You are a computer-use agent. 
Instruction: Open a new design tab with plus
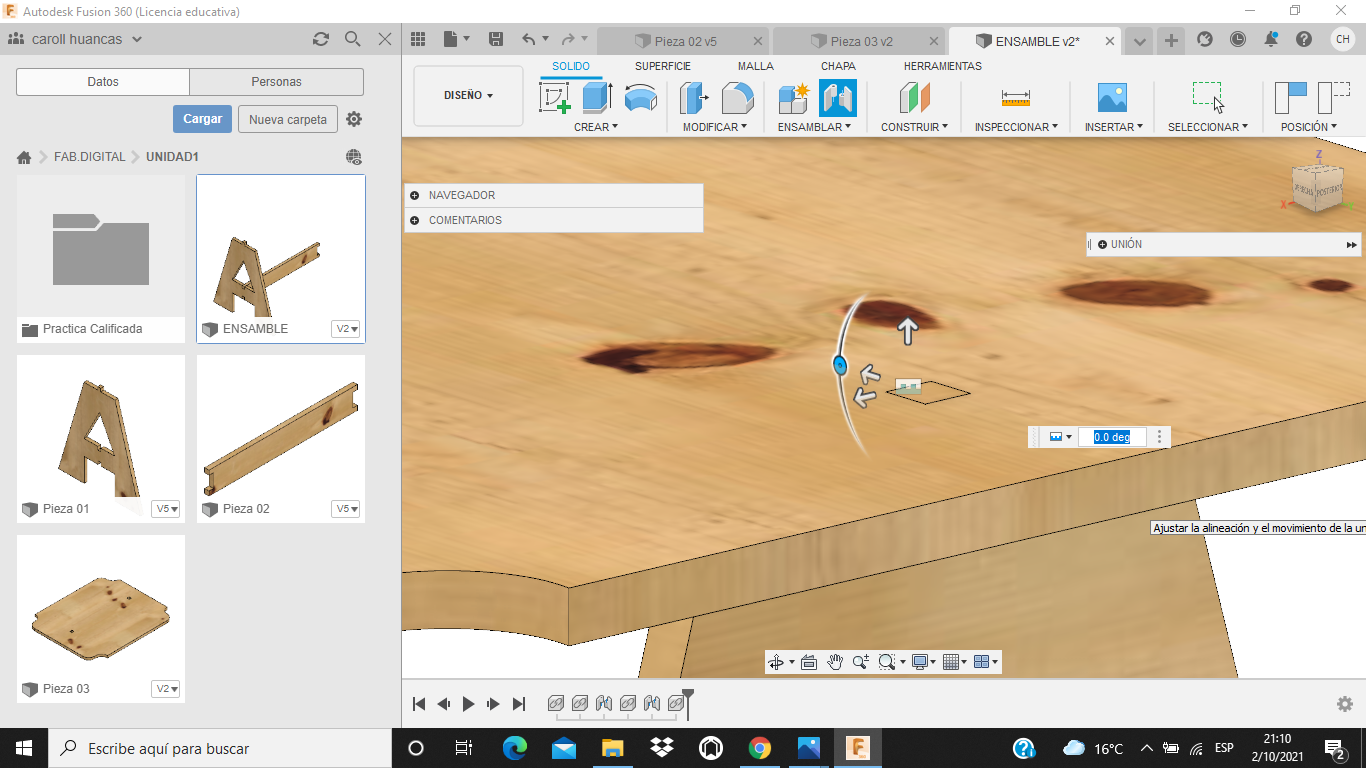click(x=1171, y=41)
